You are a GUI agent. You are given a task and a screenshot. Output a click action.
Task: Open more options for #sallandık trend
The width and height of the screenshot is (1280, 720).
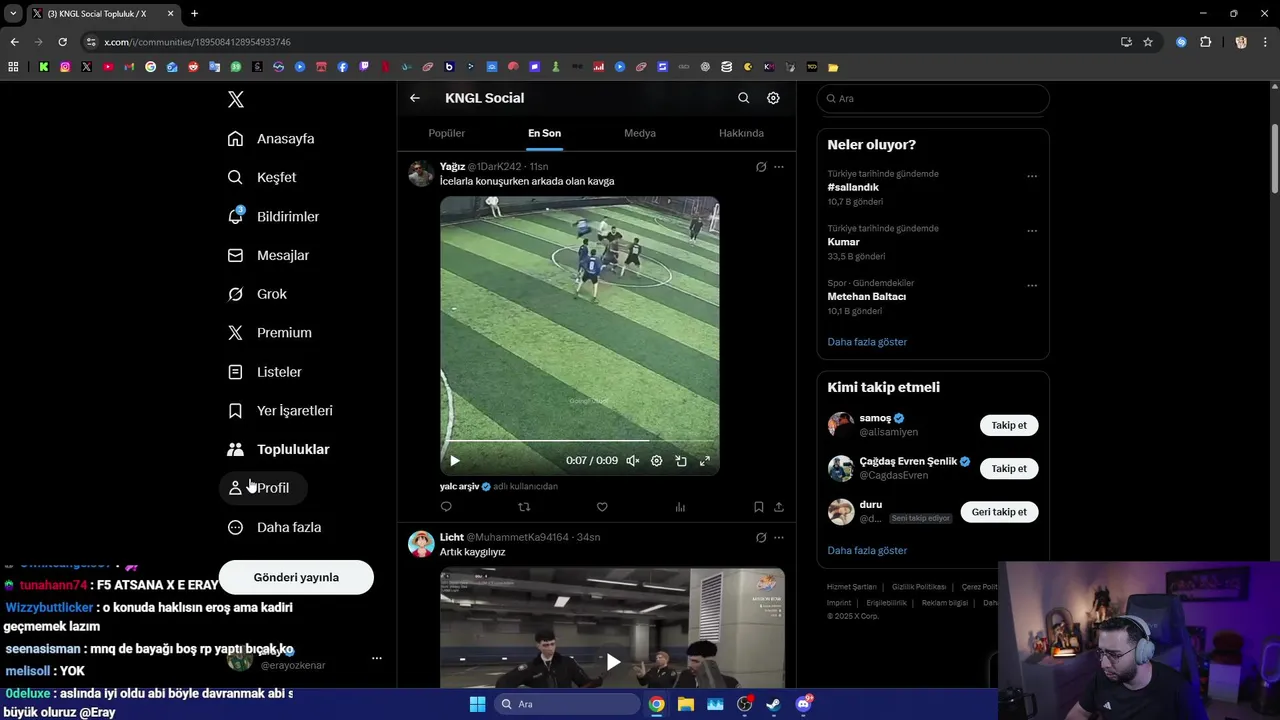1032,176
